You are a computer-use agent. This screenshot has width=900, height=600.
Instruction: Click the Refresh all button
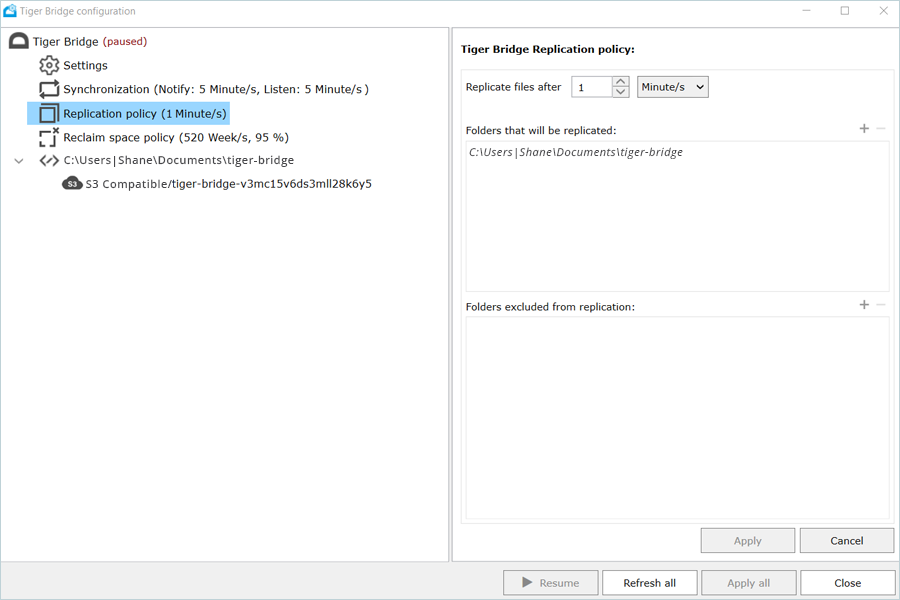point(649,583)
